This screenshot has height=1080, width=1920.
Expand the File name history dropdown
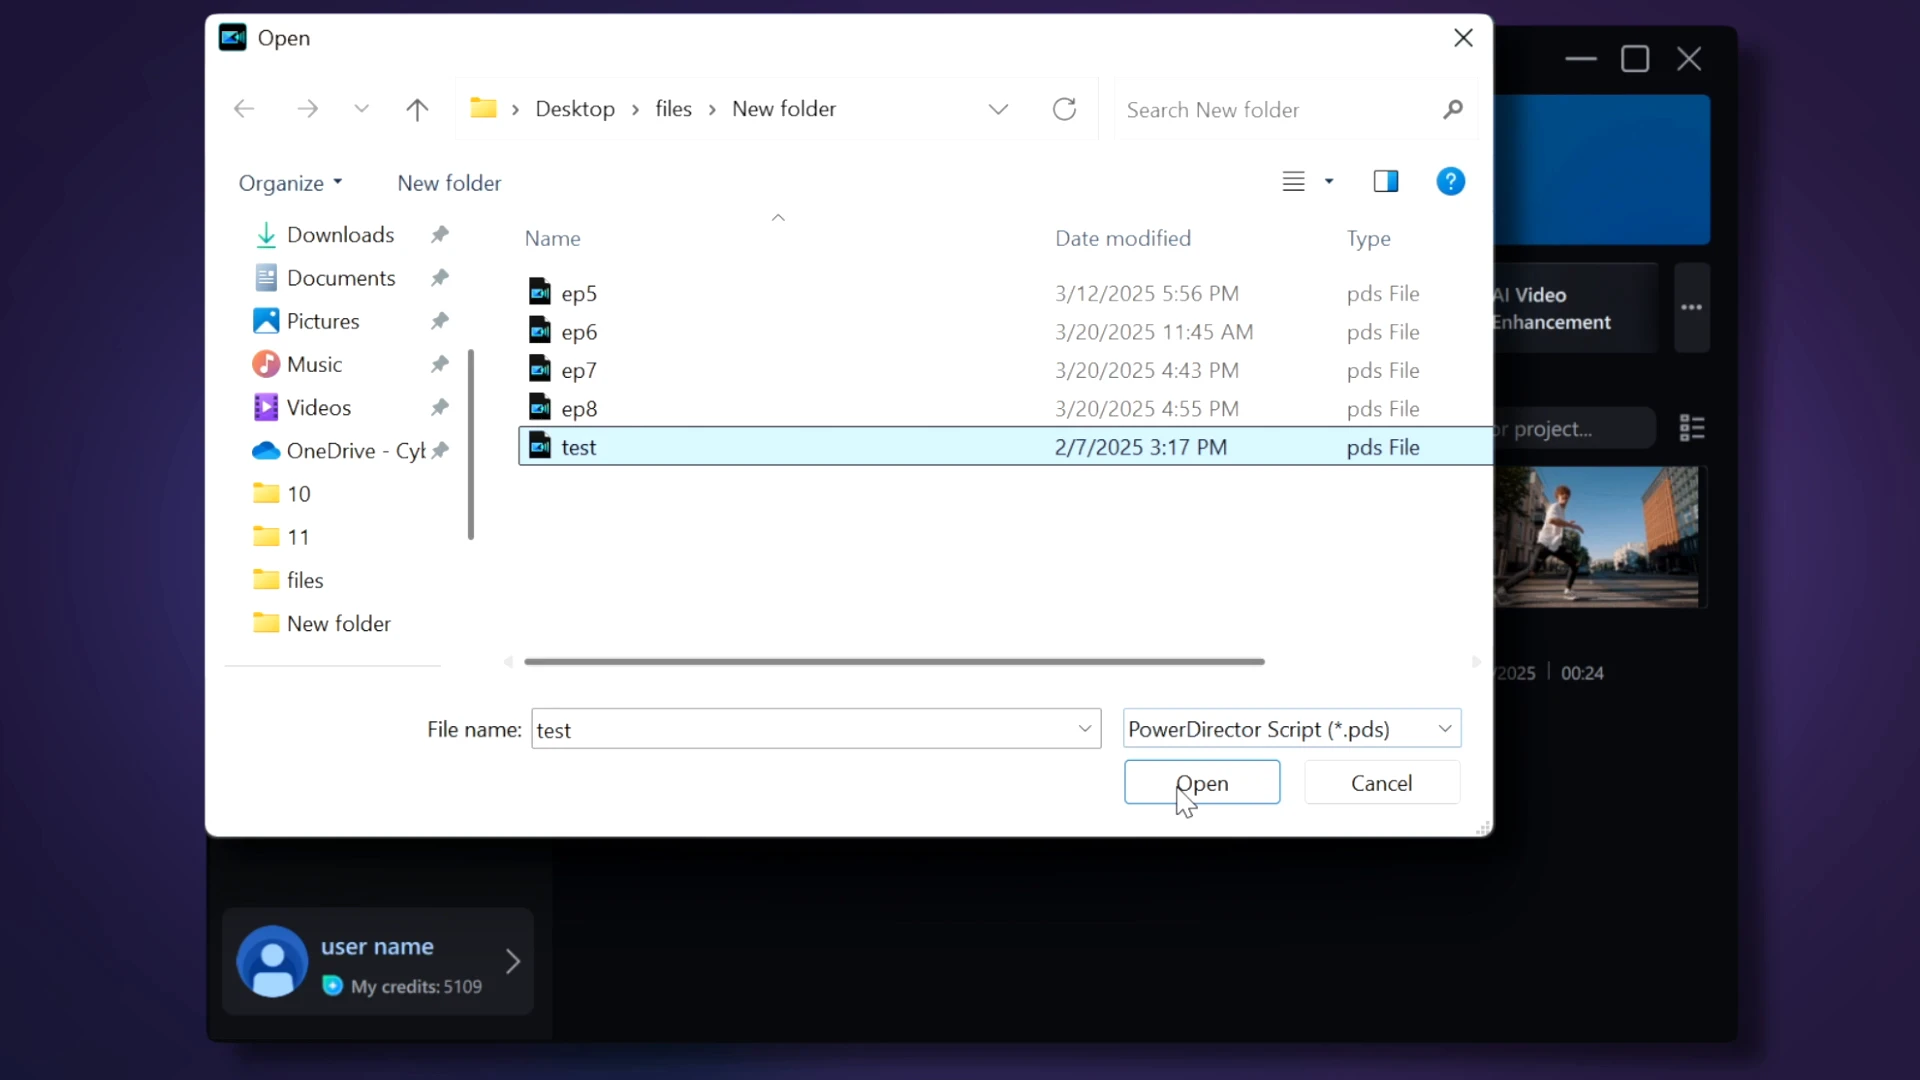click(1085, 729)
